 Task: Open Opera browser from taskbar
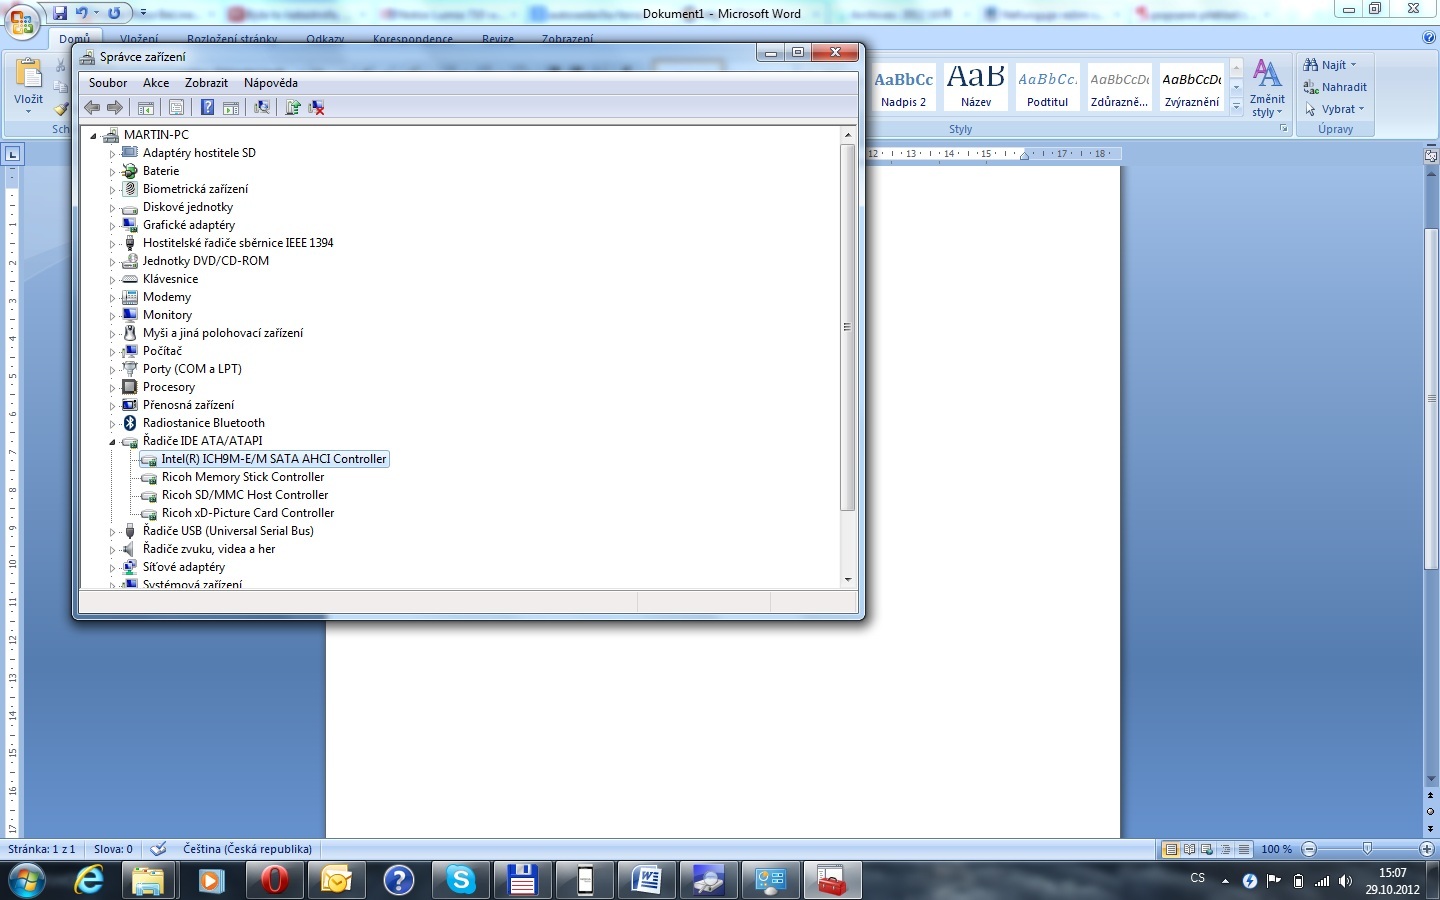point(273,881)
